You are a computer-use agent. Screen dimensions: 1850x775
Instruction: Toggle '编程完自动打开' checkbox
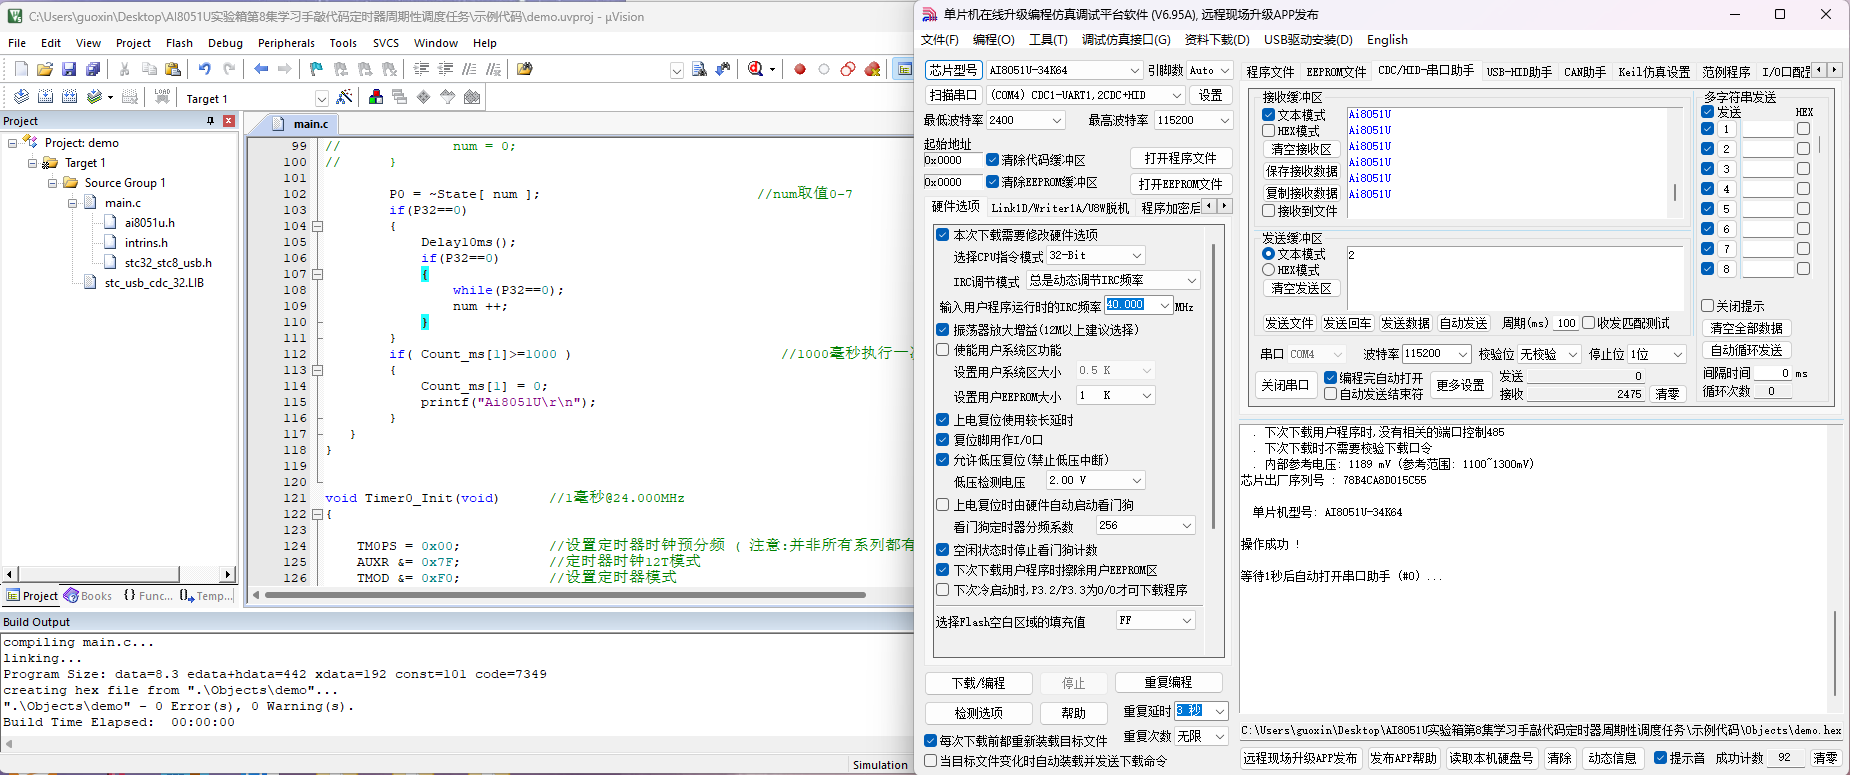[1331, 378]
